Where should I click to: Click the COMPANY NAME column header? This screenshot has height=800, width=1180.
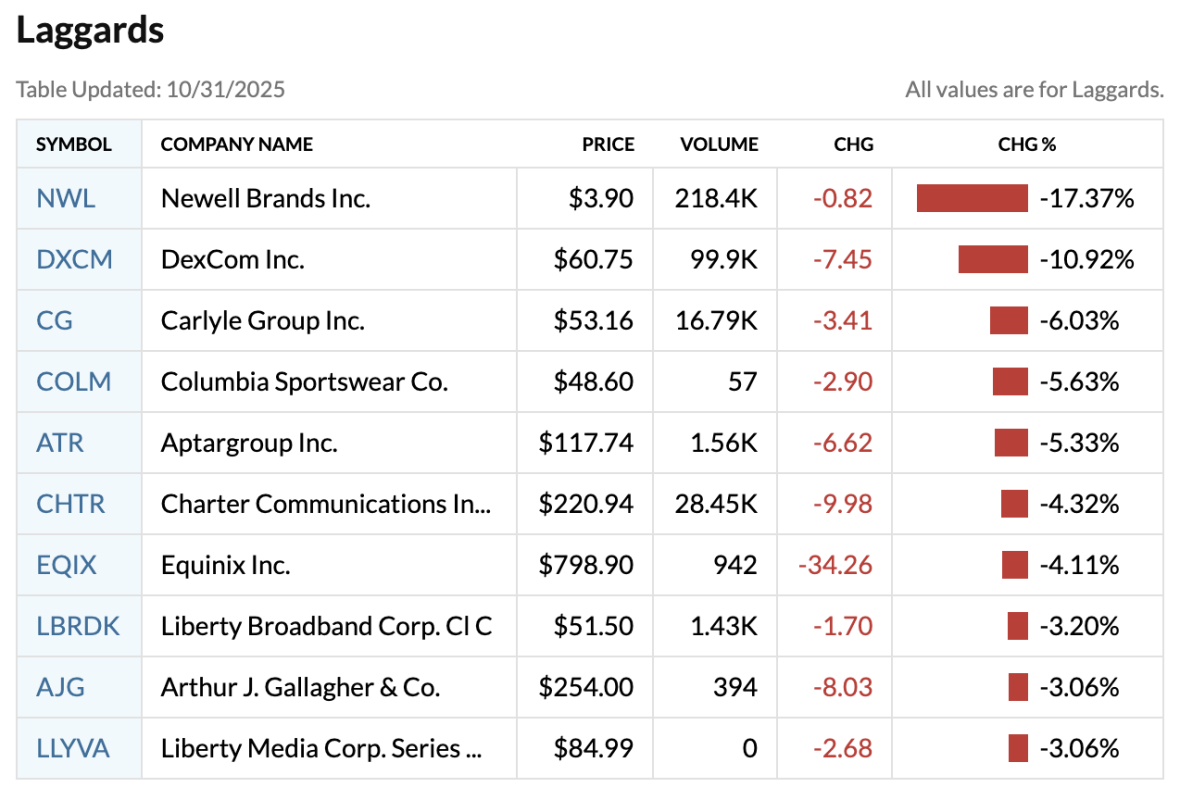tap(237, 144)
